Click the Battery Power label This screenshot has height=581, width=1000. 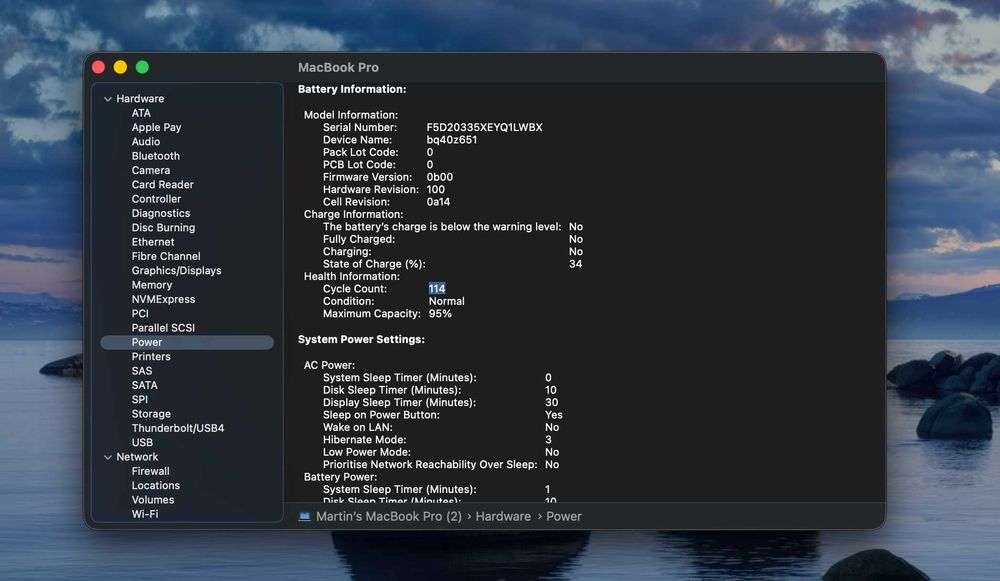coord(341,477)
